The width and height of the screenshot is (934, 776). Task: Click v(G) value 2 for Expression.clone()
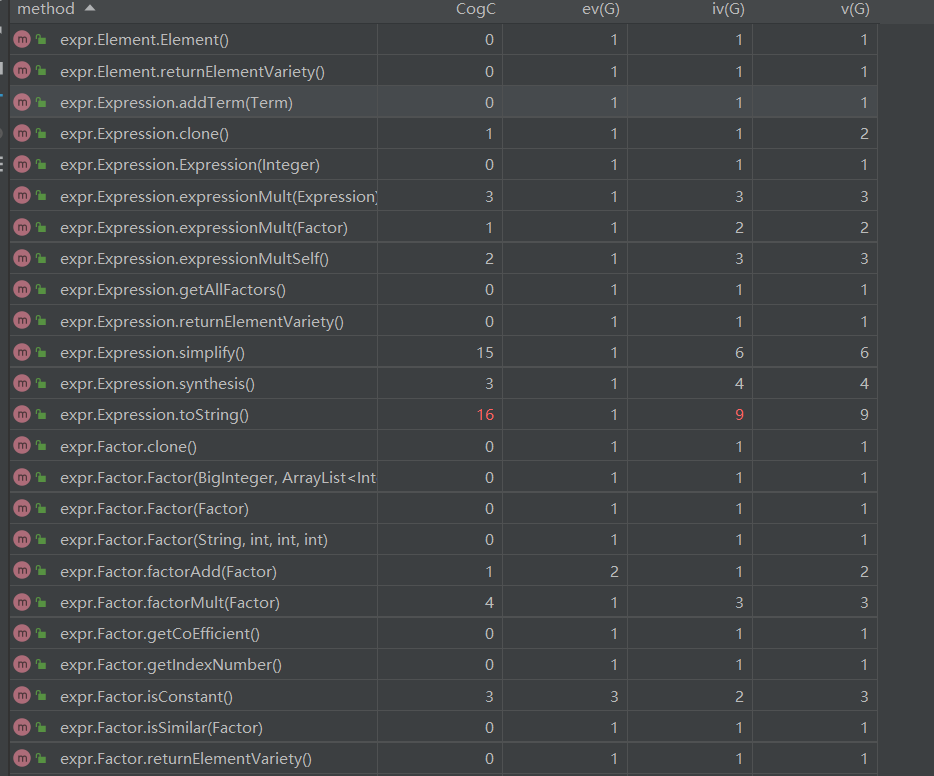pyautogui.click(x=864, y=133)
